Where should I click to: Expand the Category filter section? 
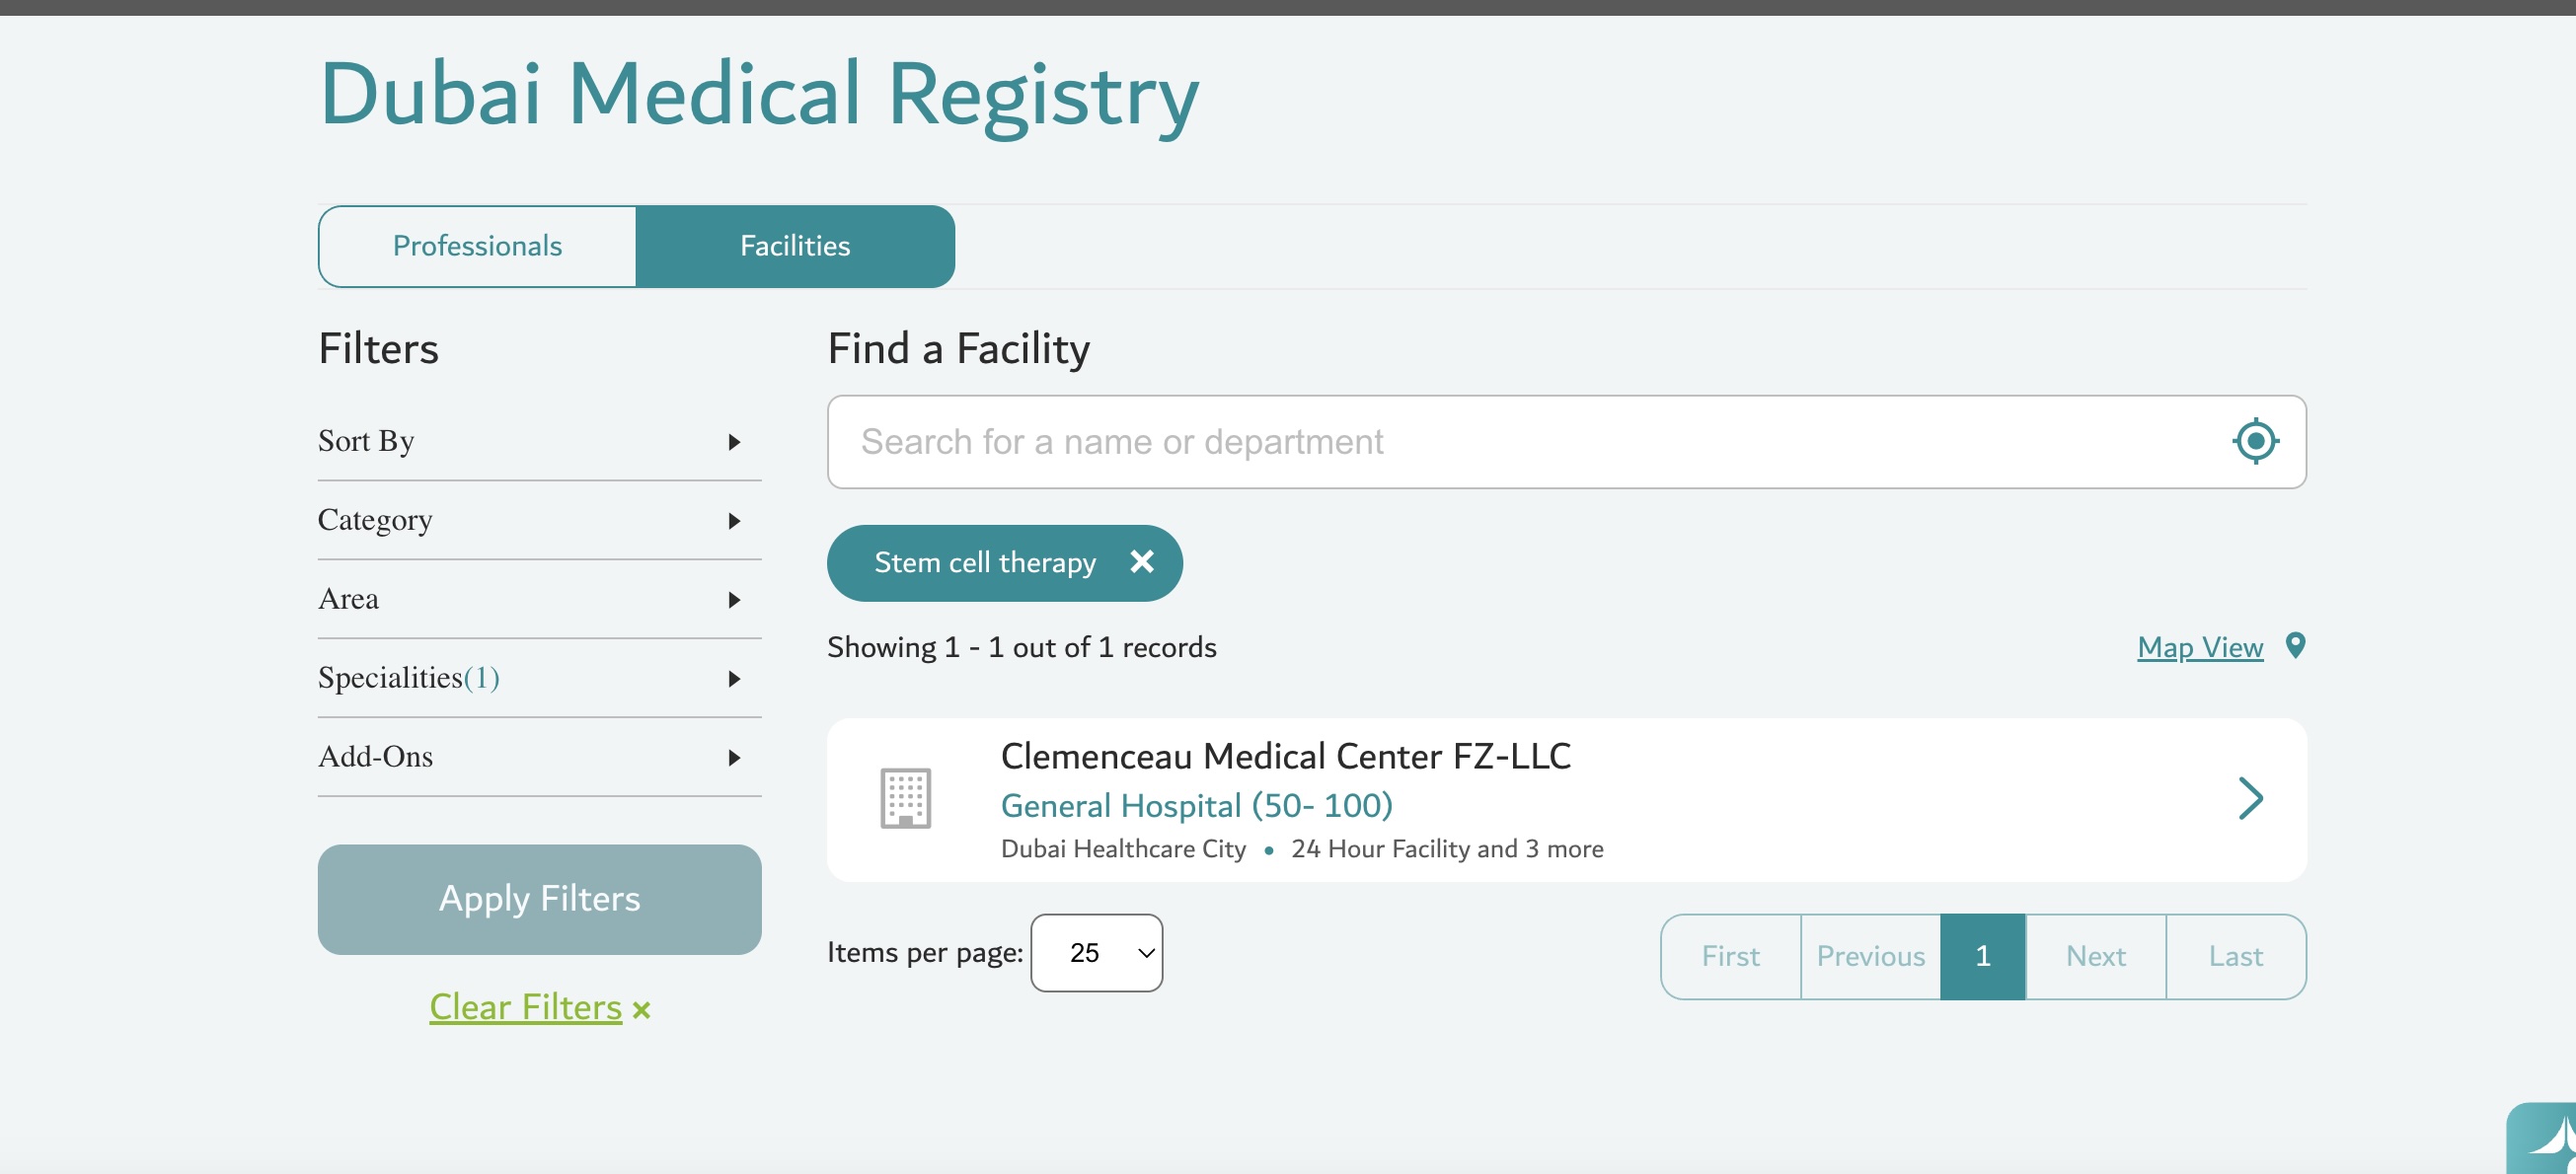pos(539,520)
